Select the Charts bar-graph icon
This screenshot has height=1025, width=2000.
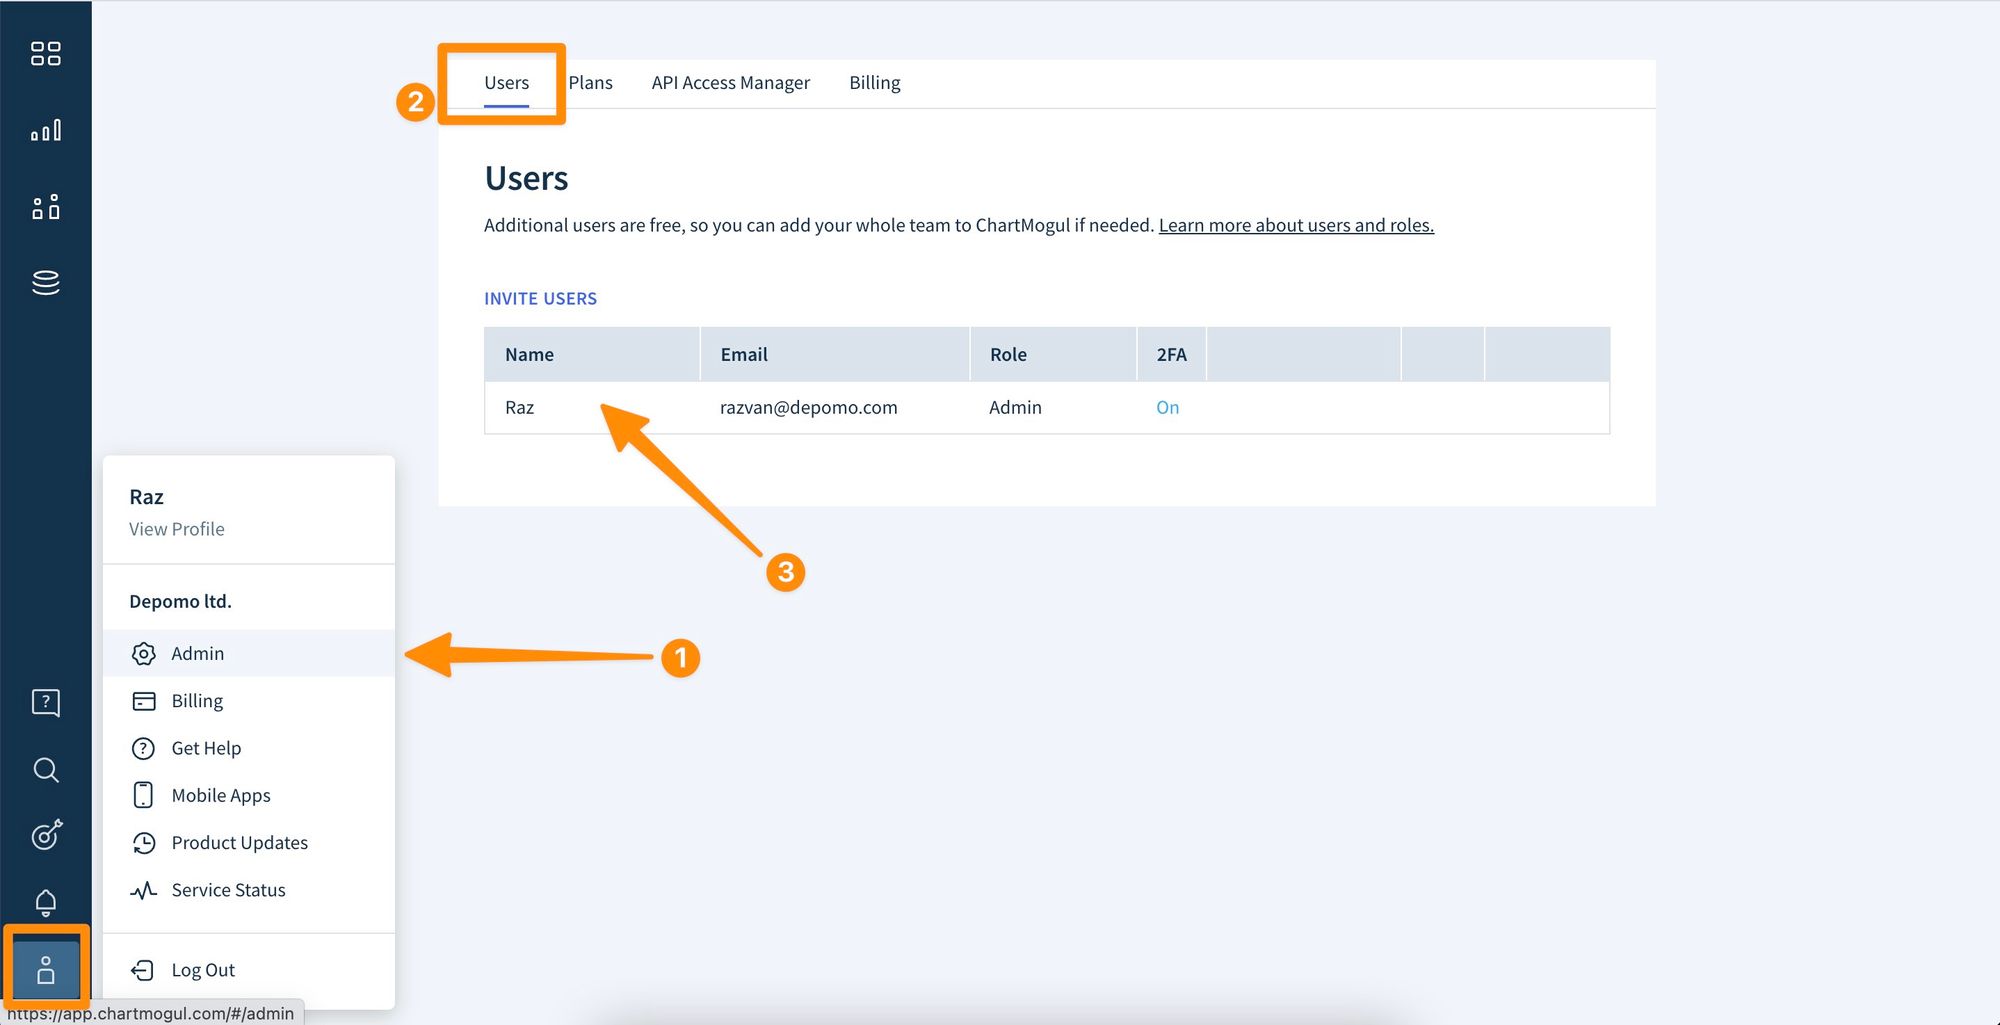45,129
